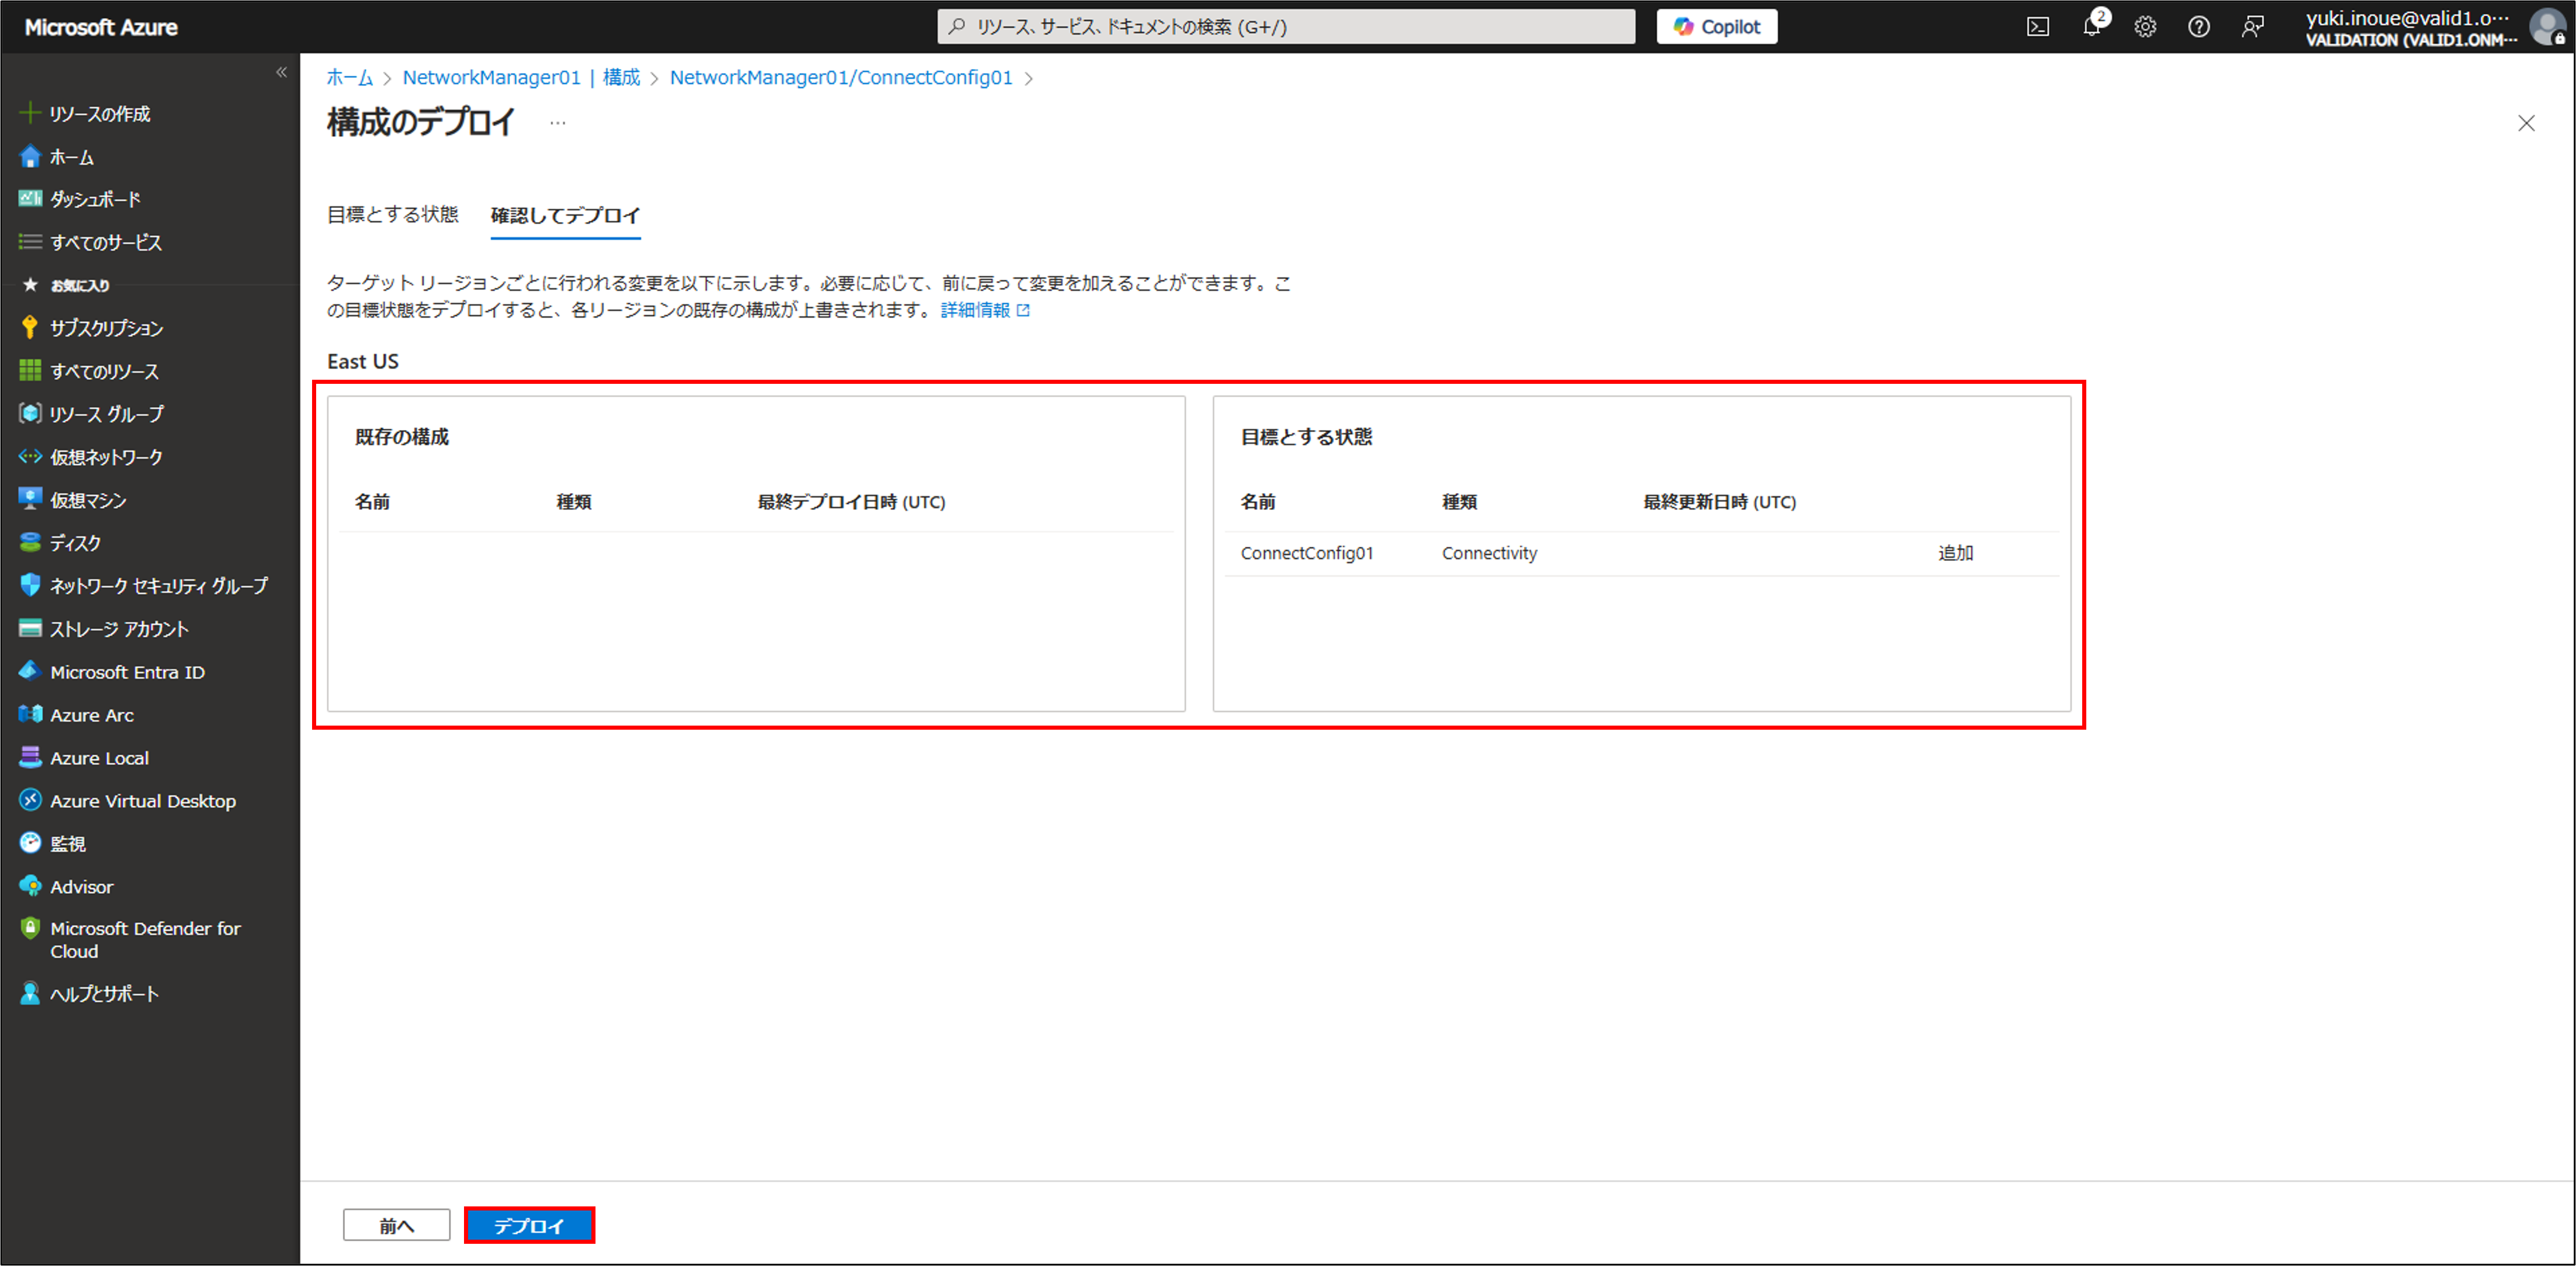Open リソース グループ in sidebar

click(x=106, y=413)
